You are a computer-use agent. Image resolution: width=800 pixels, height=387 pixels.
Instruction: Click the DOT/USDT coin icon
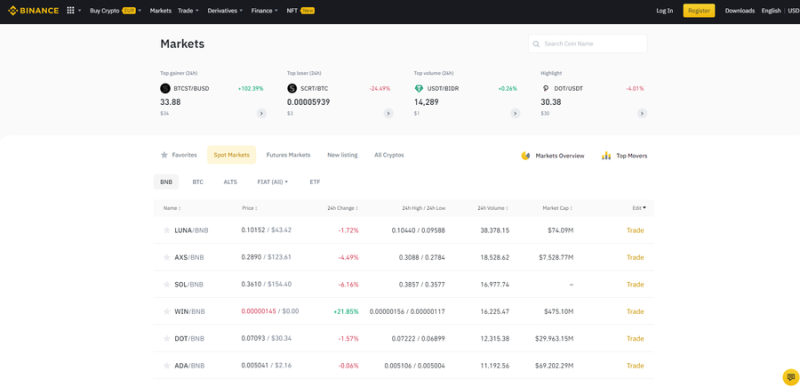[545, 88]
